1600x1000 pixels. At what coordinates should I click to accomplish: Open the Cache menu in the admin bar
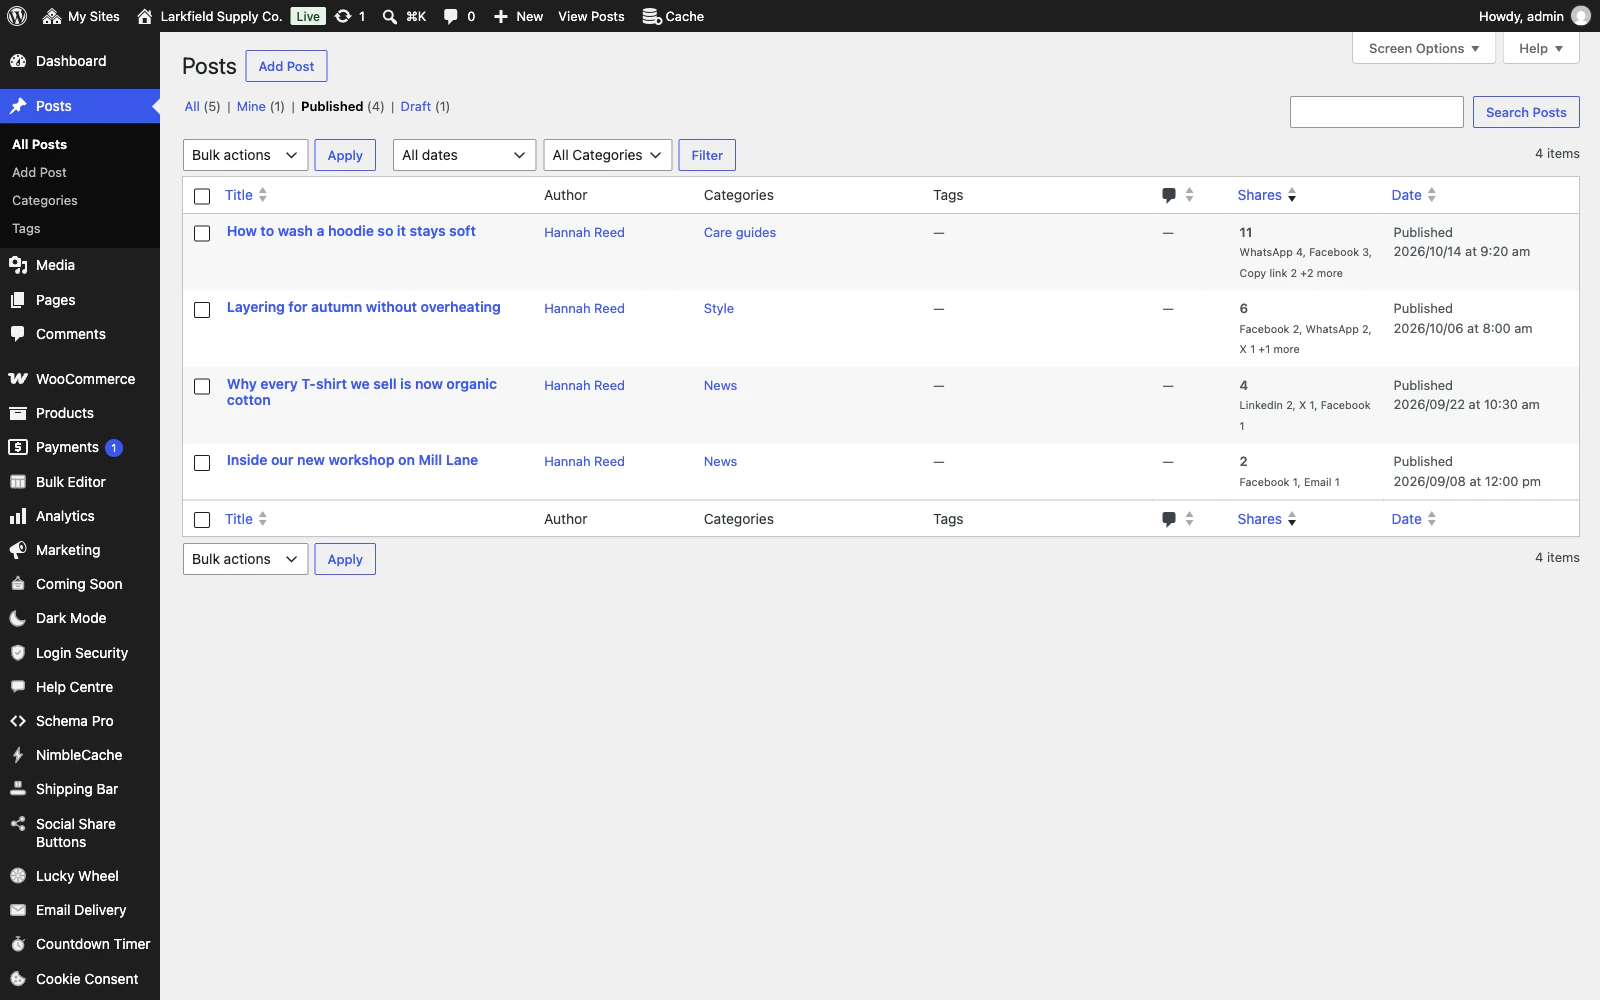click(673, 16)
